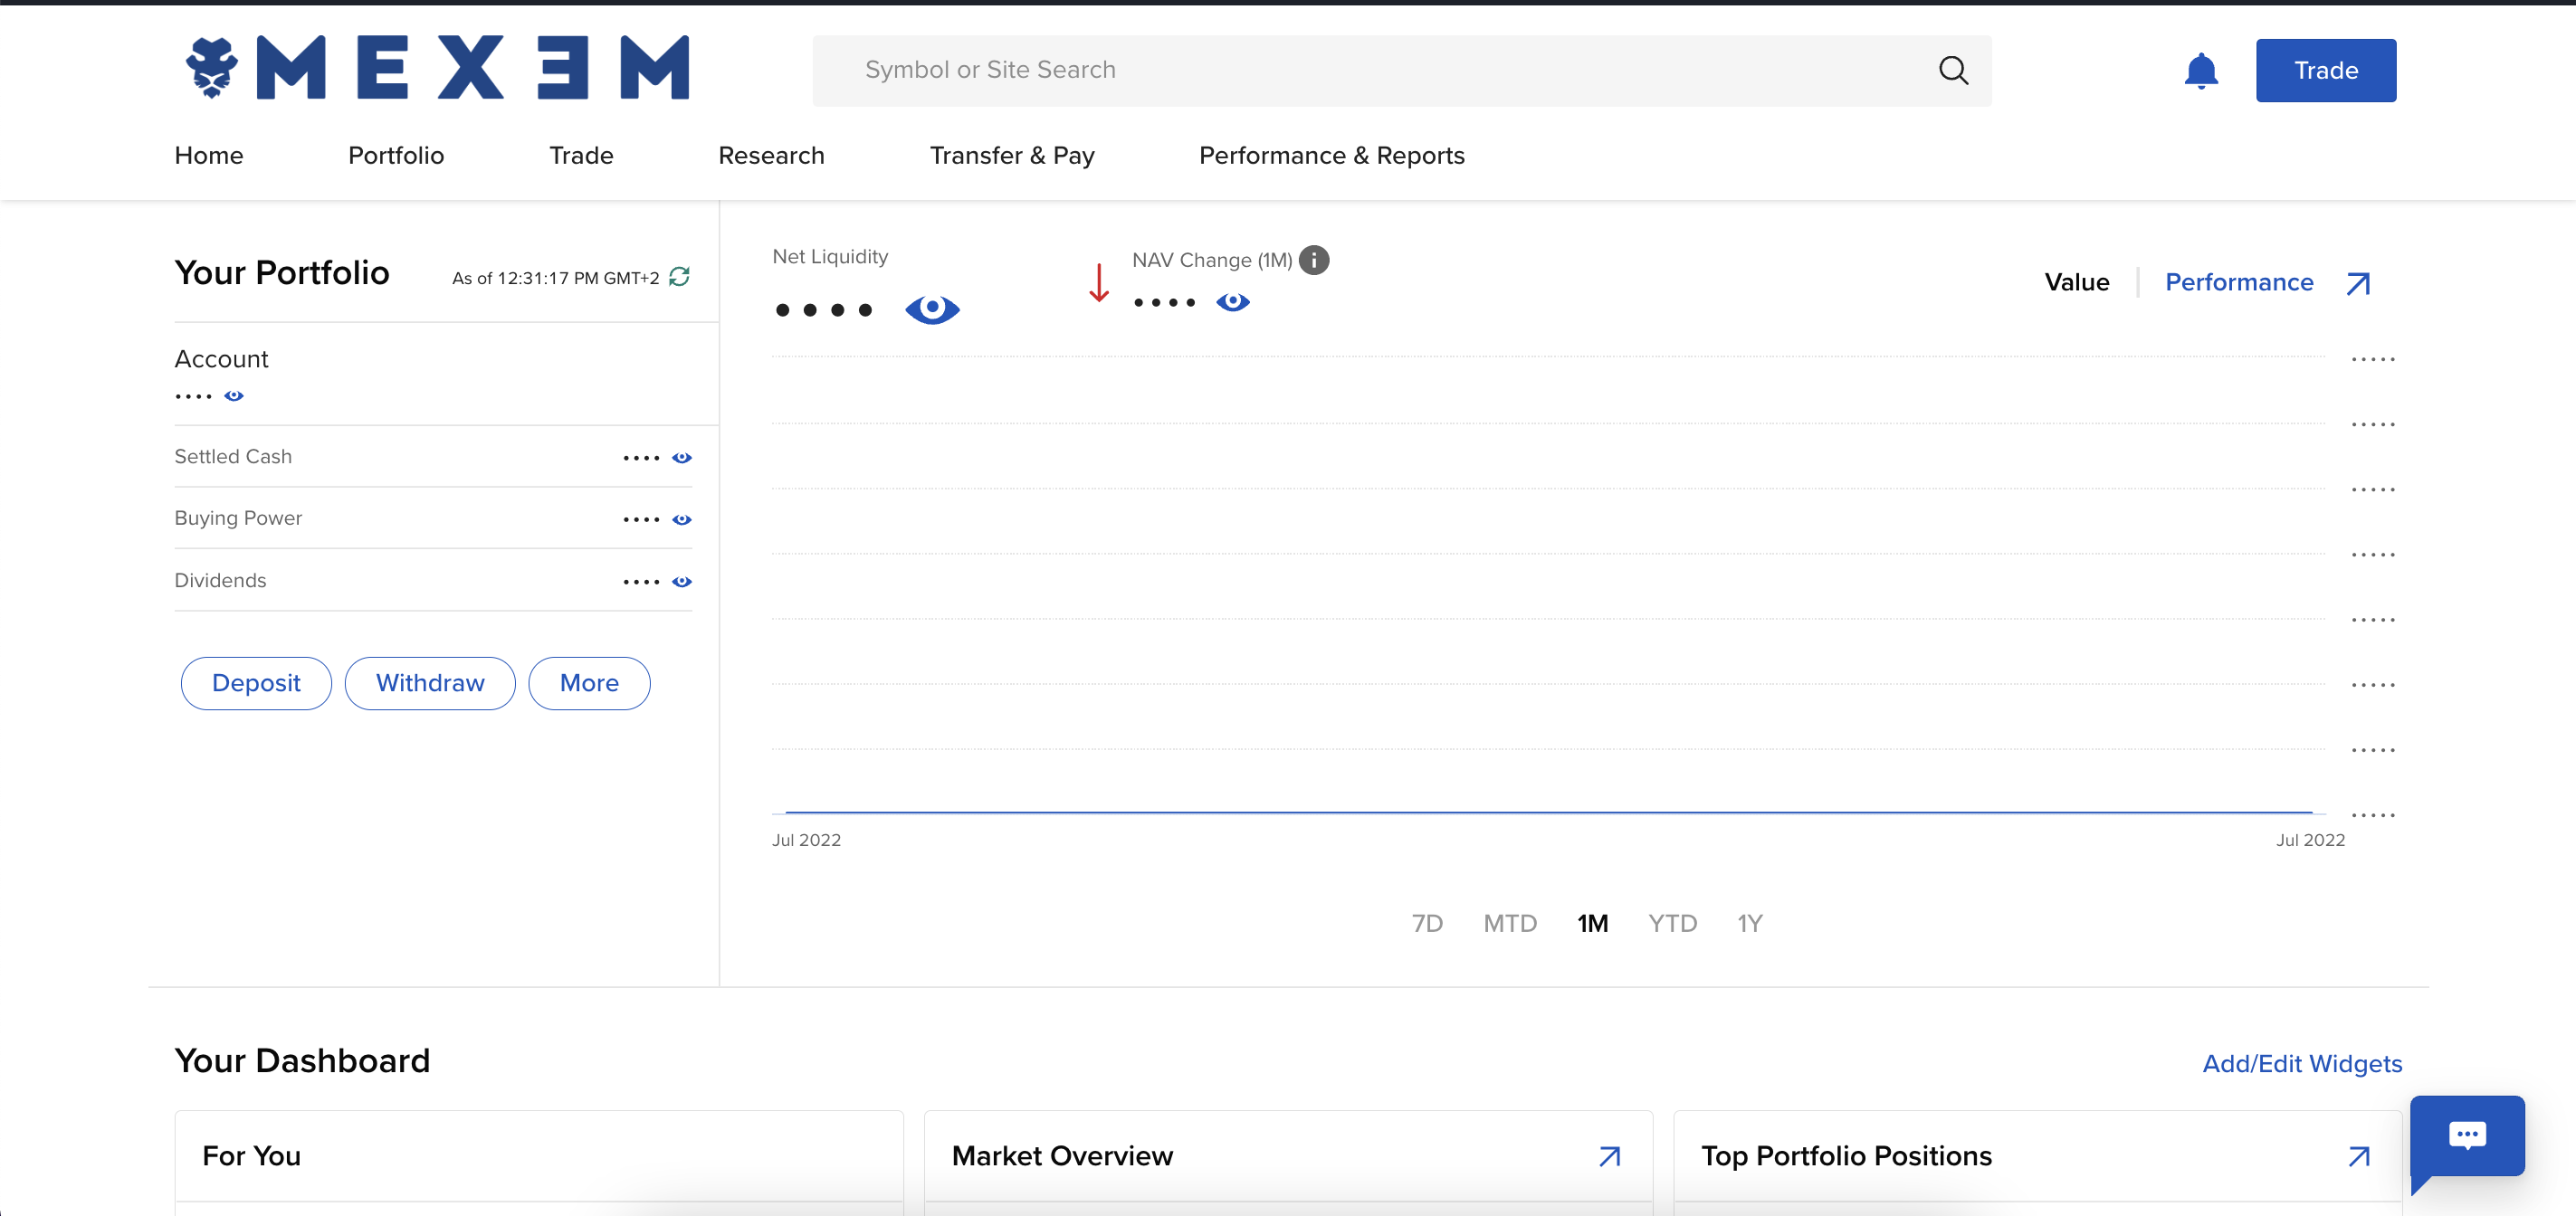Show hidden Settled Cash amount
2576x1216 pixels.
[x=682, y=458]
